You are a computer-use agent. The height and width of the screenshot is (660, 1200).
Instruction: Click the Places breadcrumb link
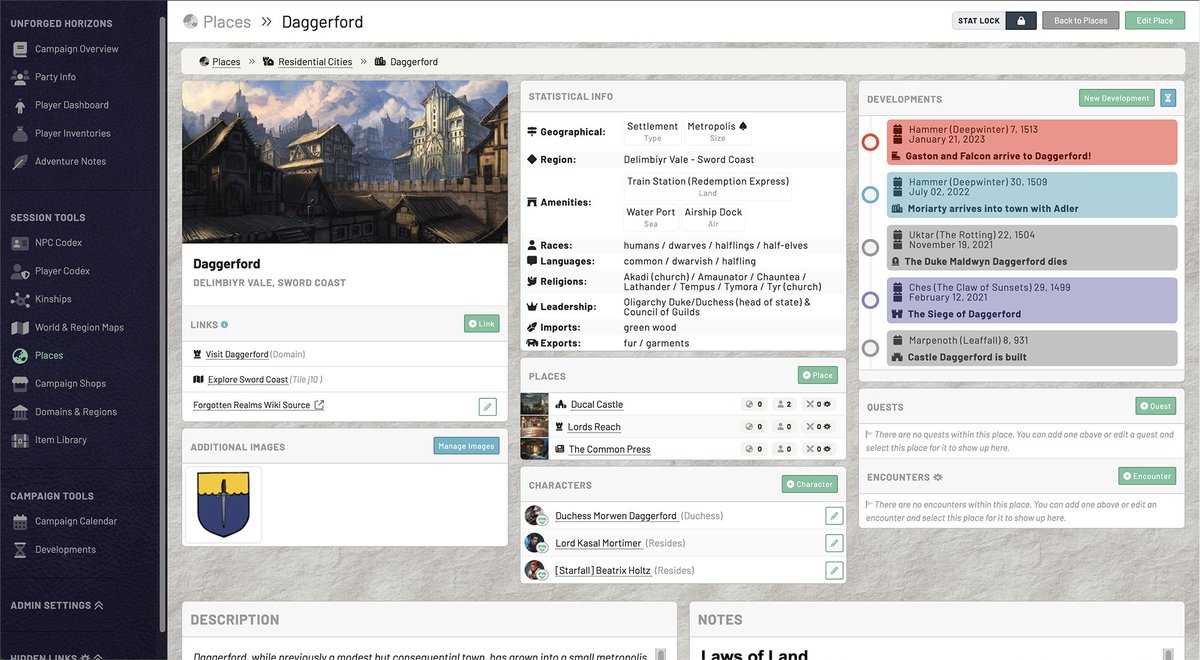(x=226, y=62)
